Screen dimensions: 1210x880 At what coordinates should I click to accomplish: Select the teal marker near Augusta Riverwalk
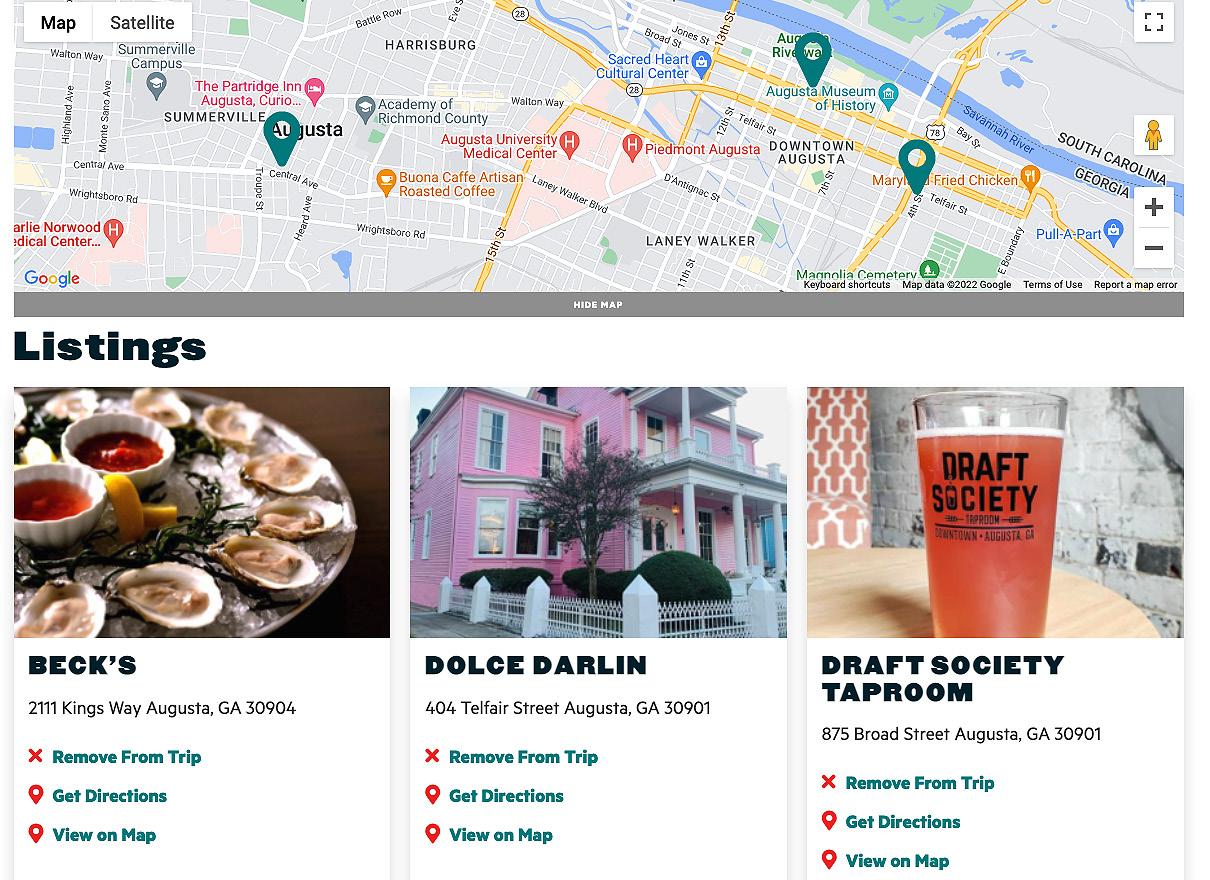(x=813, y=59)
